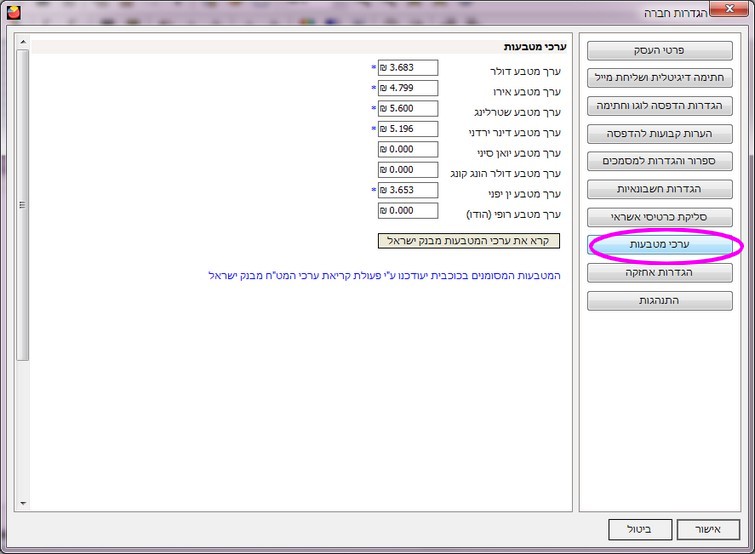Click the vertical scrollbar on the left edge
755x554 pixels.
[x=23, y=205]
